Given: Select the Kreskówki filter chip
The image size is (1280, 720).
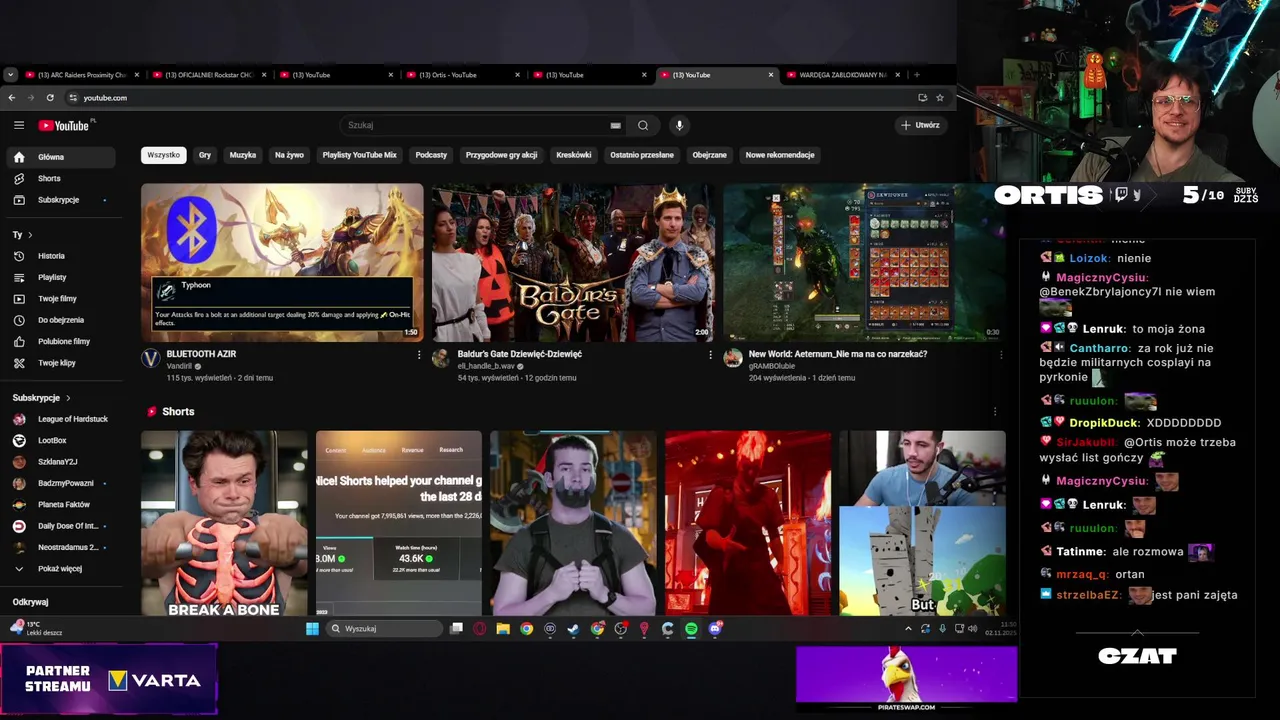Looking at the screenshot, I should click(574, 155).
